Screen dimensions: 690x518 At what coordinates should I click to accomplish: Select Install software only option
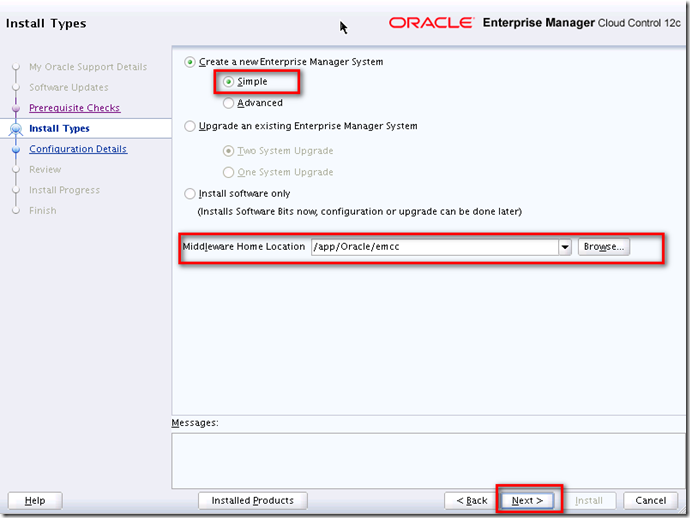tap(190, 194)
